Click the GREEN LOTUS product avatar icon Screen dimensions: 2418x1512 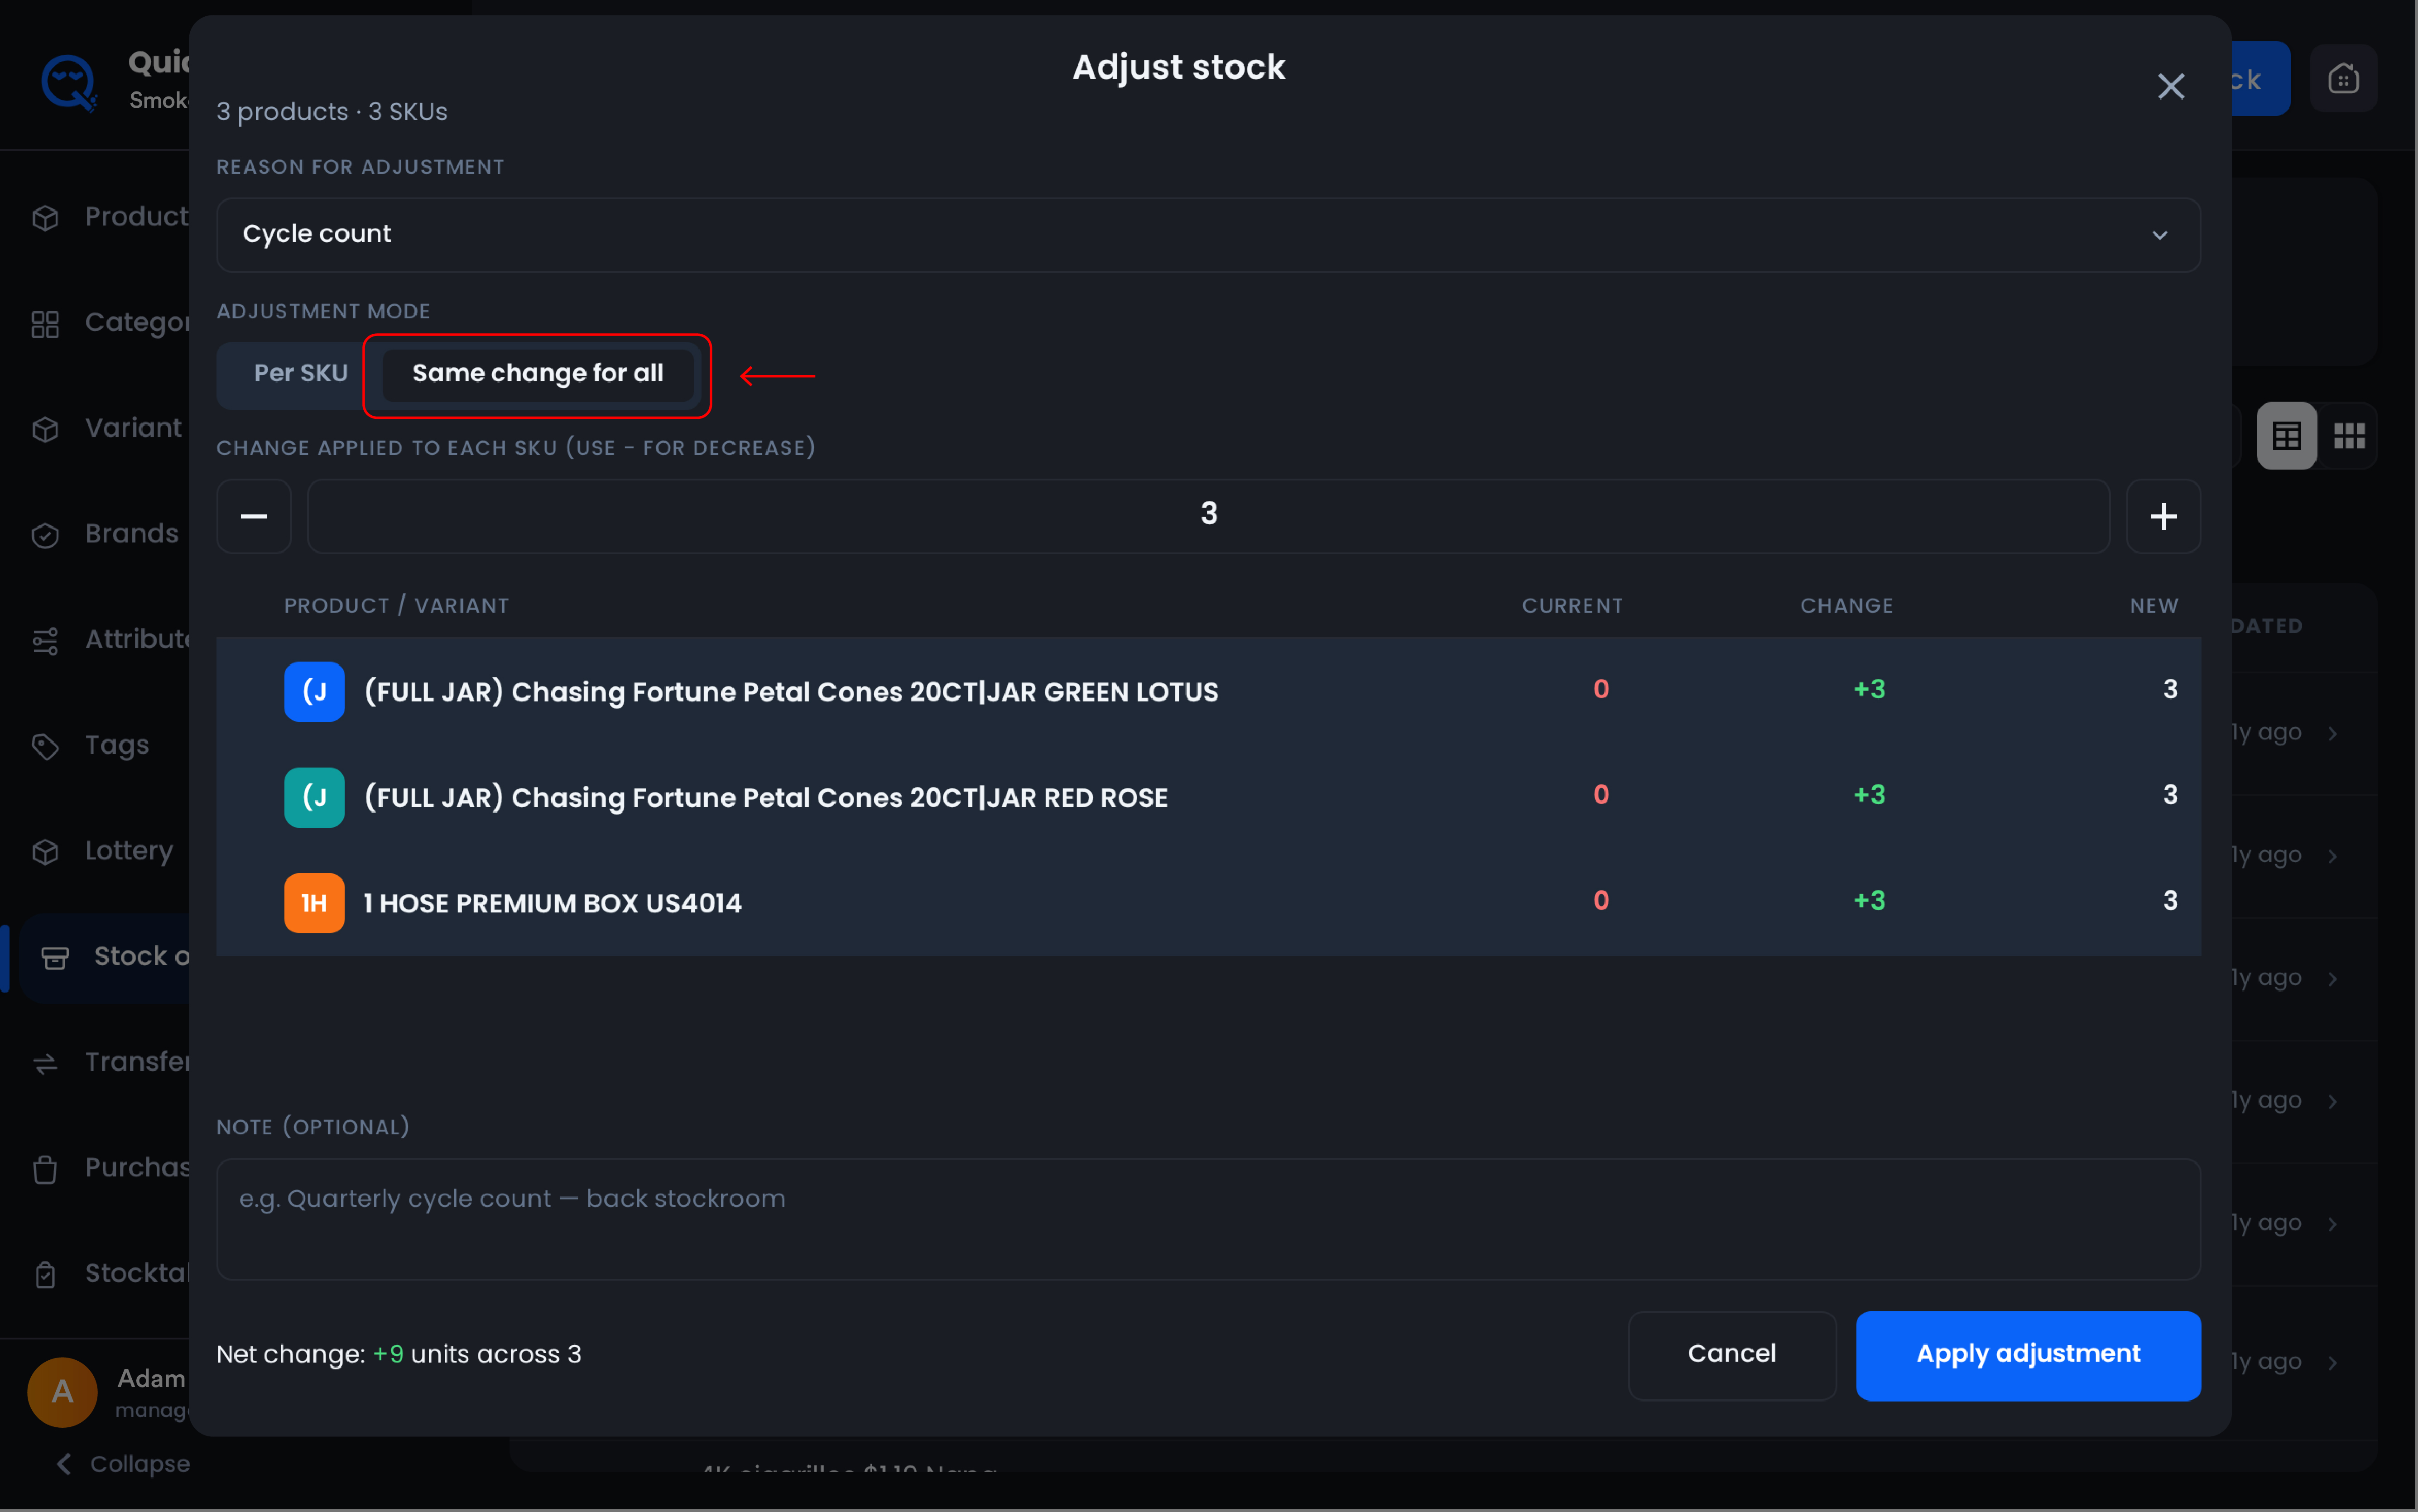pos(314,691)
